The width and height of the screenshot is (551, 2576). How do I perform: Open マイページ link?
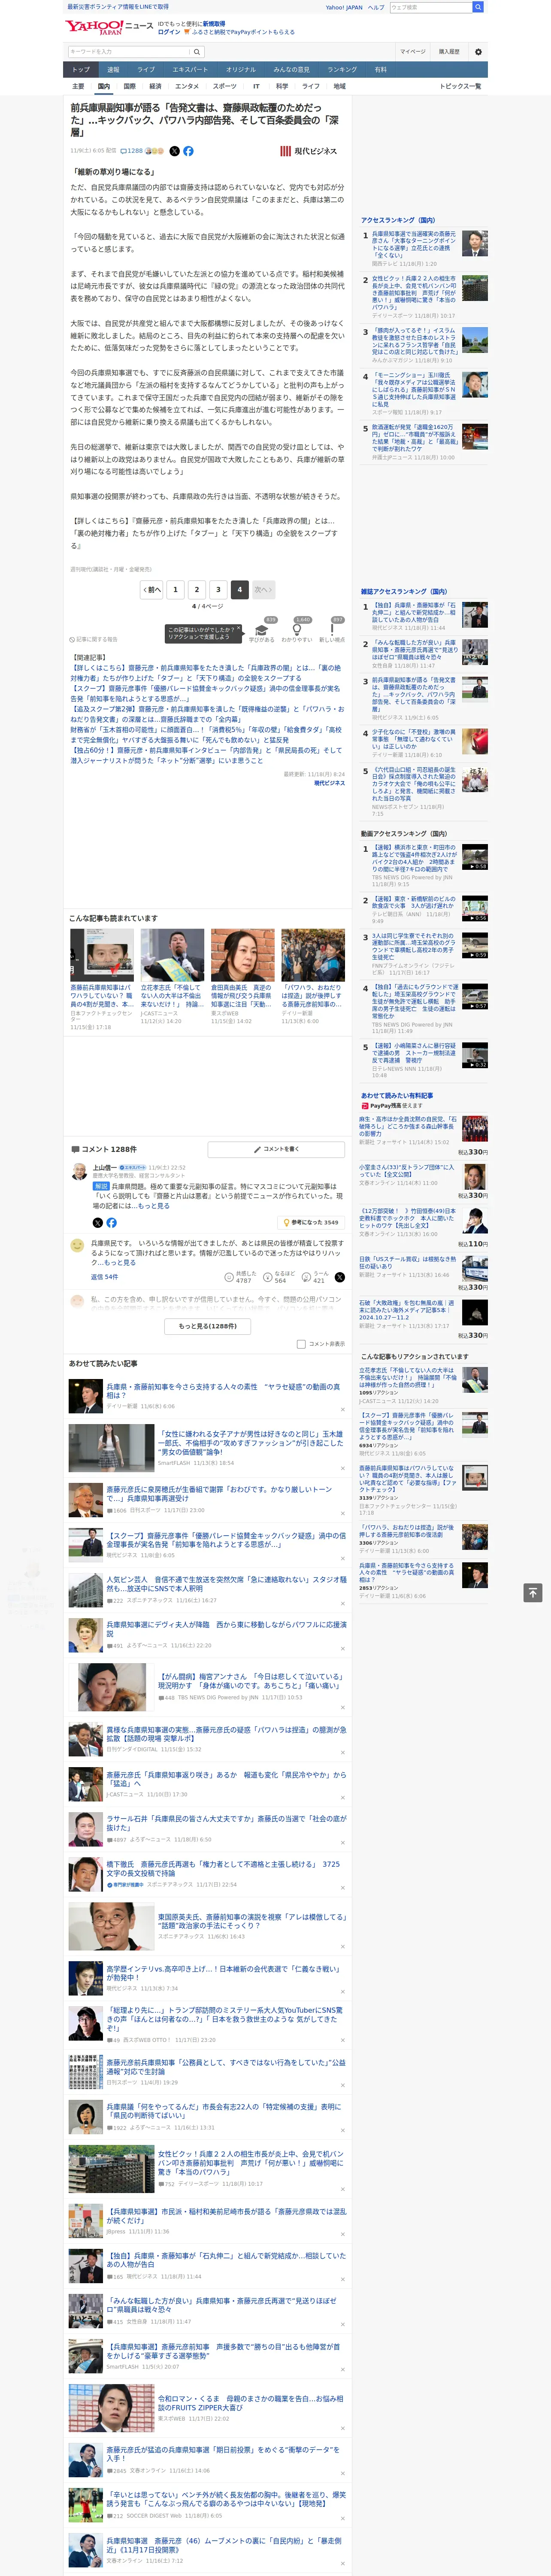[x=412, y=52]
